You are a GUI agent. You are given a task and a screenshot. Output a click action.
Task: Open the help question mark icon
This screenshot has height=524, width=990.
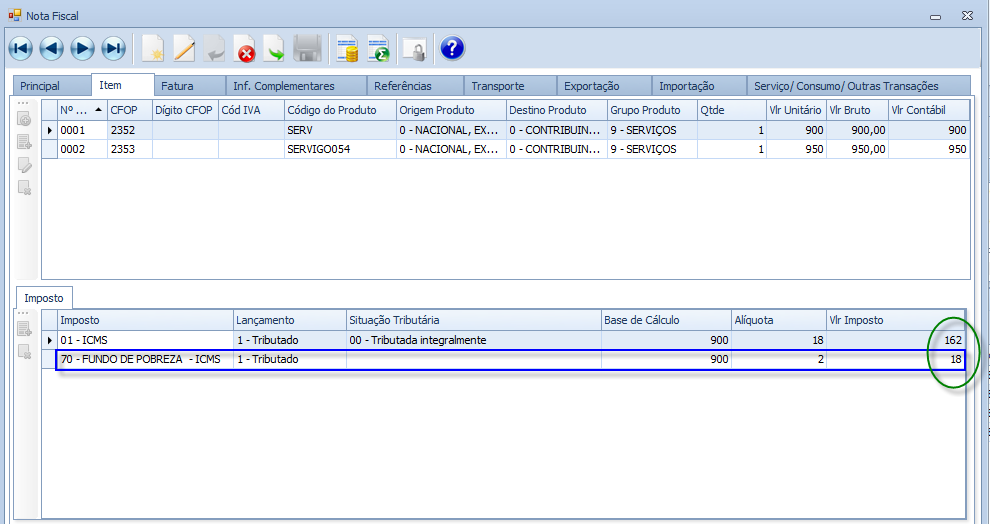click(x=452, y=48)
